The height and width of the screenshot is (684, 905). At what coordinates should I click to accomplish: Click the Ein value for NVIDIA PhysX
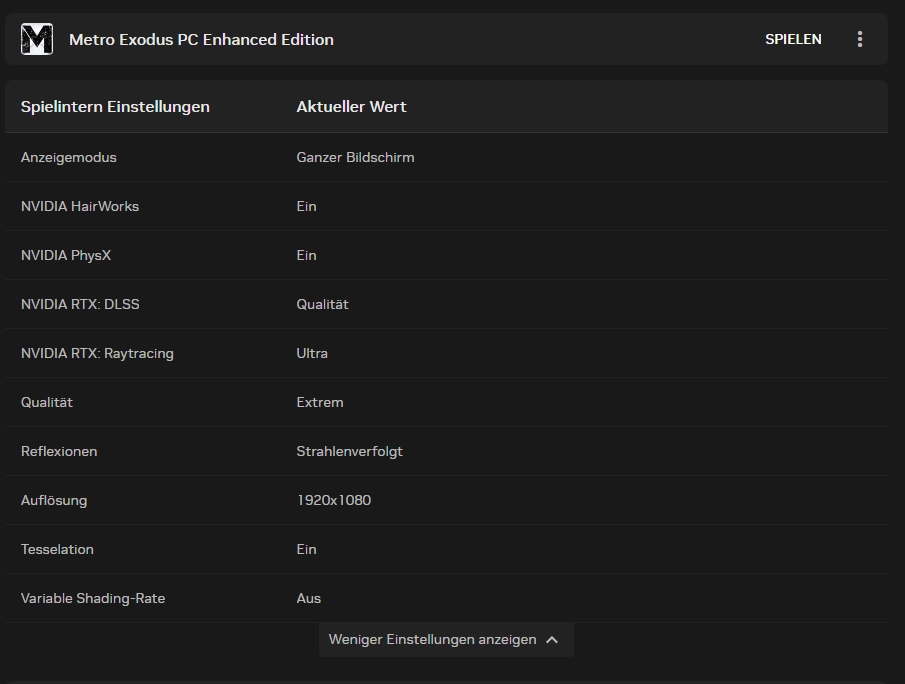pyautogui.click(x=306, y=256)
